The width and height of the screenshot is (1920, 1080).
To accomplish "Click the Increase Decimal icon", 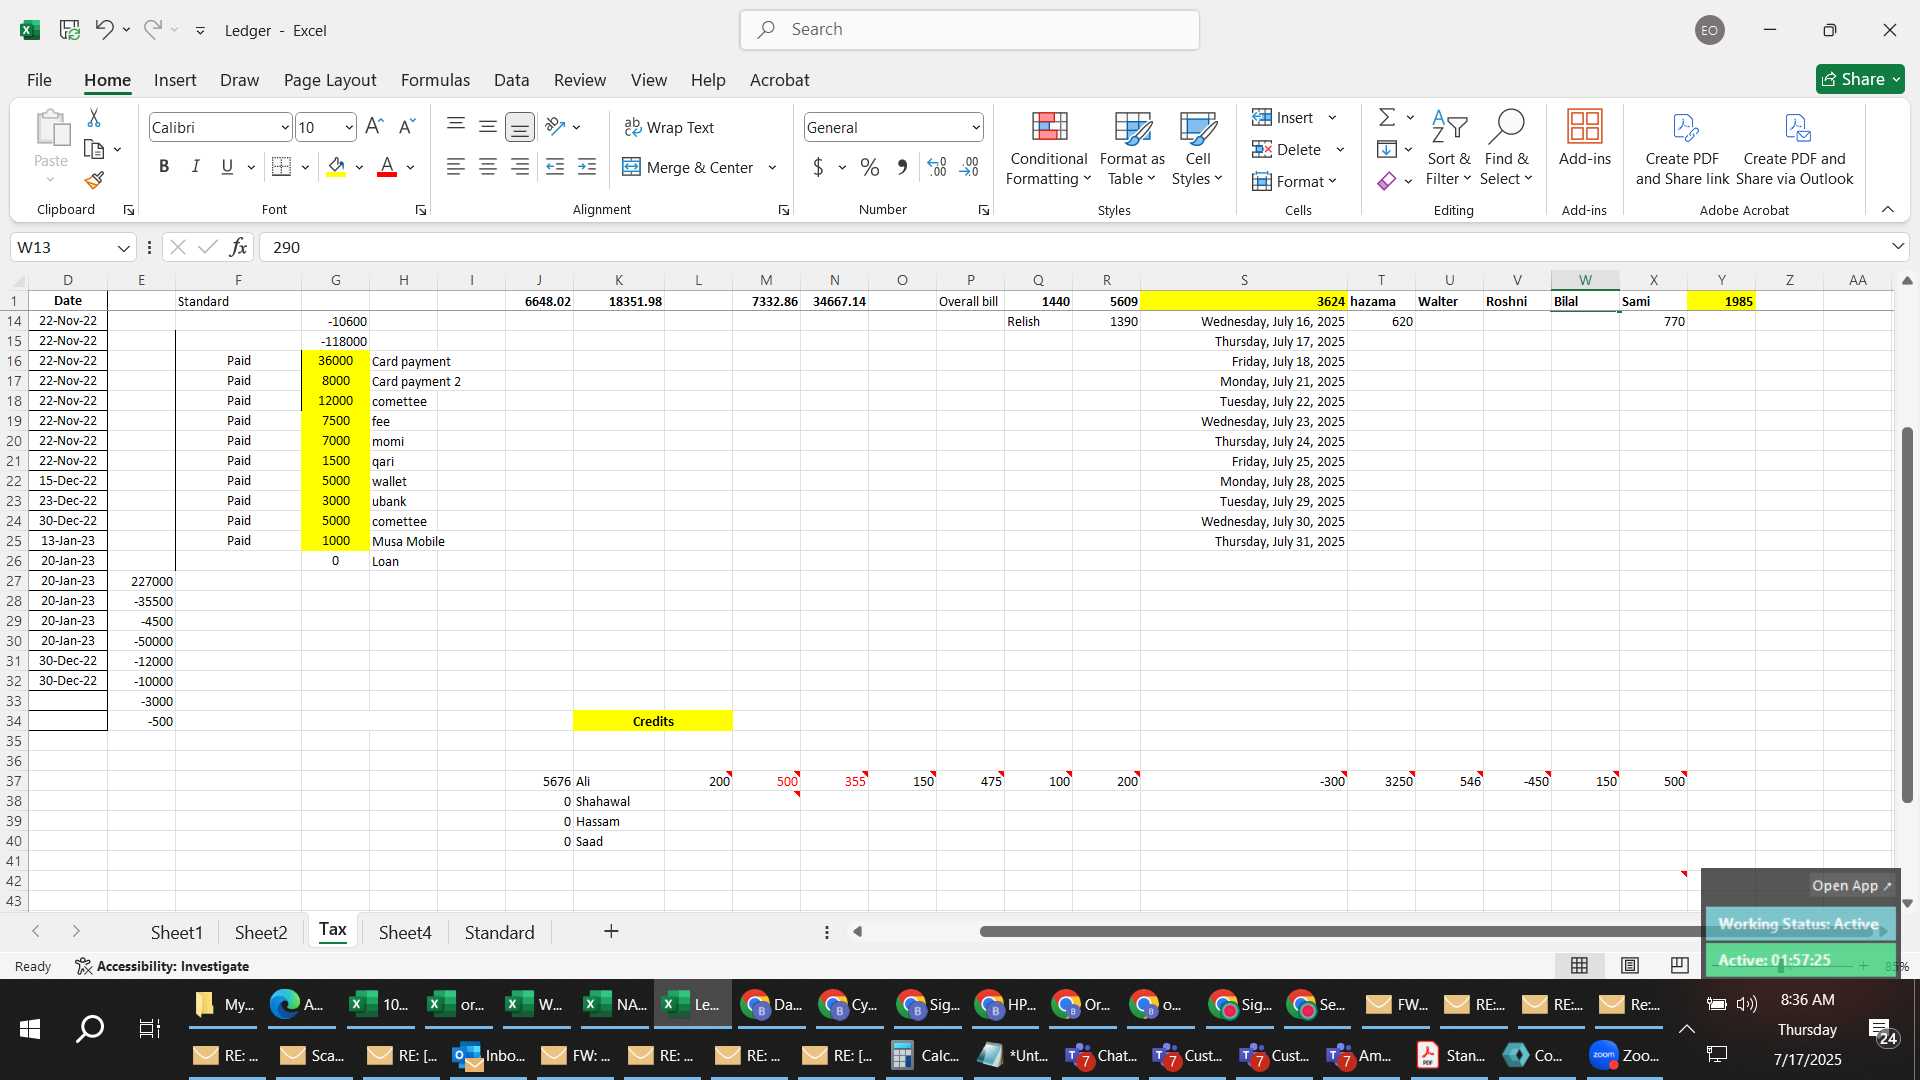I will tap(937, 167).
